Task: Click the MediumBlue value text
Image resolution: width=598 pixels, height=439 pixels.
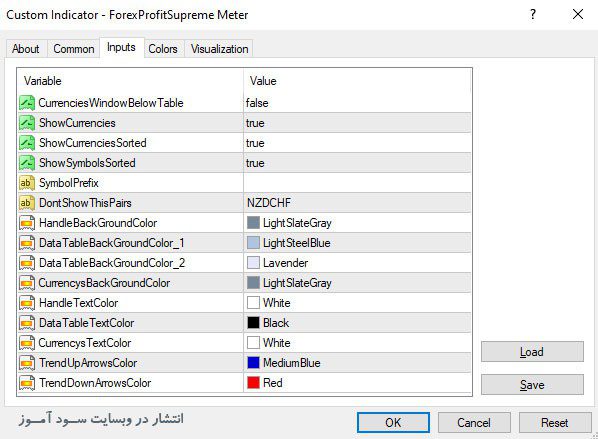Action: (x=292, y=363)
